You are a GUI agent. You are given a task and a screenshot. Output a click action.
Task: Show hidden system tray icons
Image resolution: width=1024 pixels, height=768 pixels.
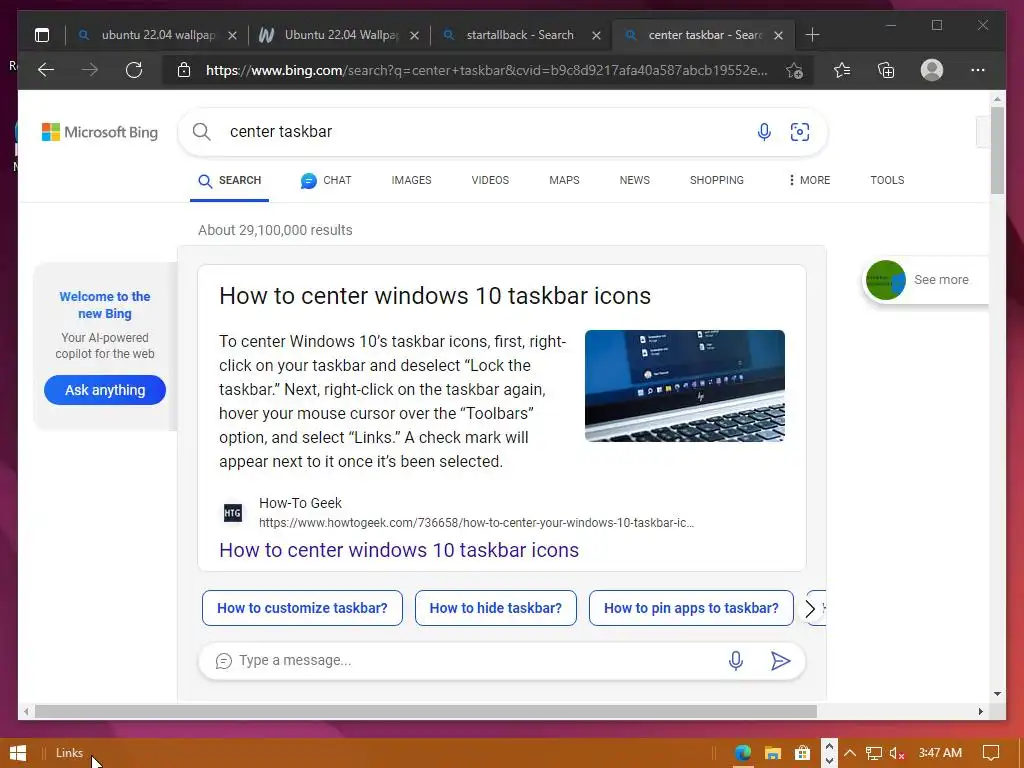850,753
